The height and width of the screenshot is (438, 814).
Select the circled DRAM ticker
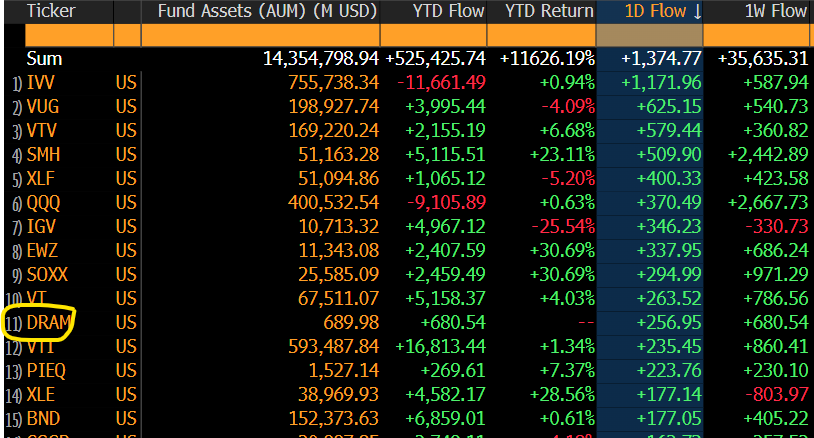(x=50, y=322)
